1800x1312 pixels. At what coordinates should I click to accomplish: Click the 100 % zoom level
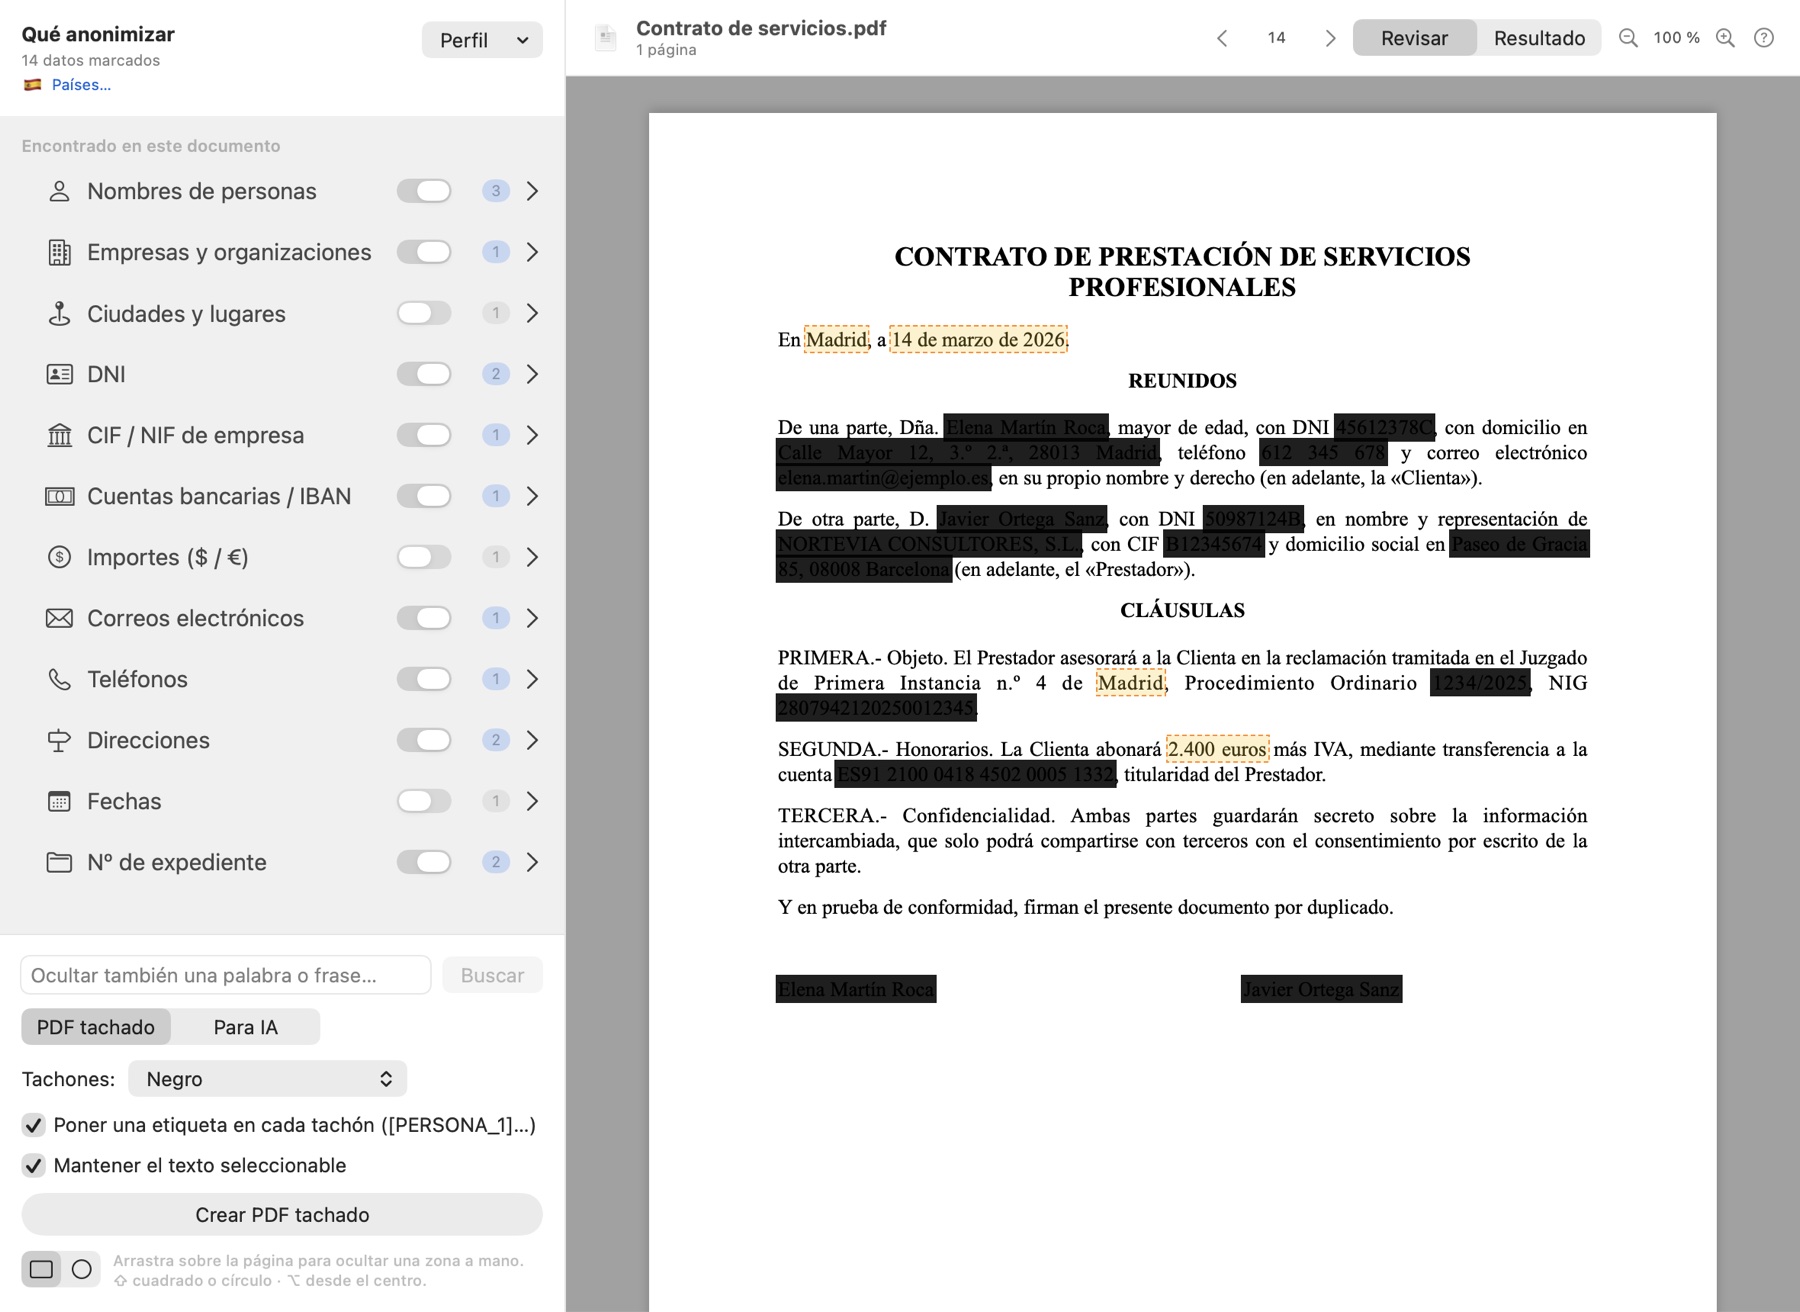coord(1677,38)
